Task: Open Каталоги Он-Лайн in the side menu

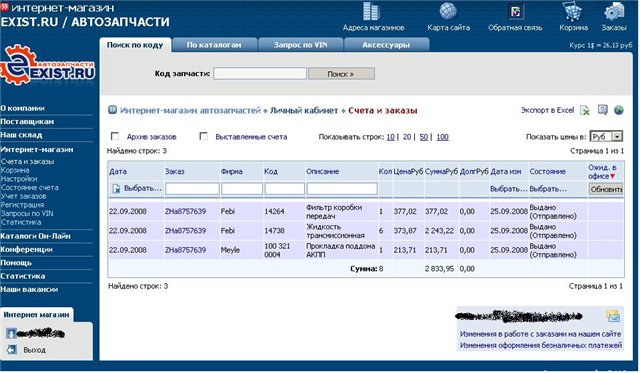Action: 35,236
